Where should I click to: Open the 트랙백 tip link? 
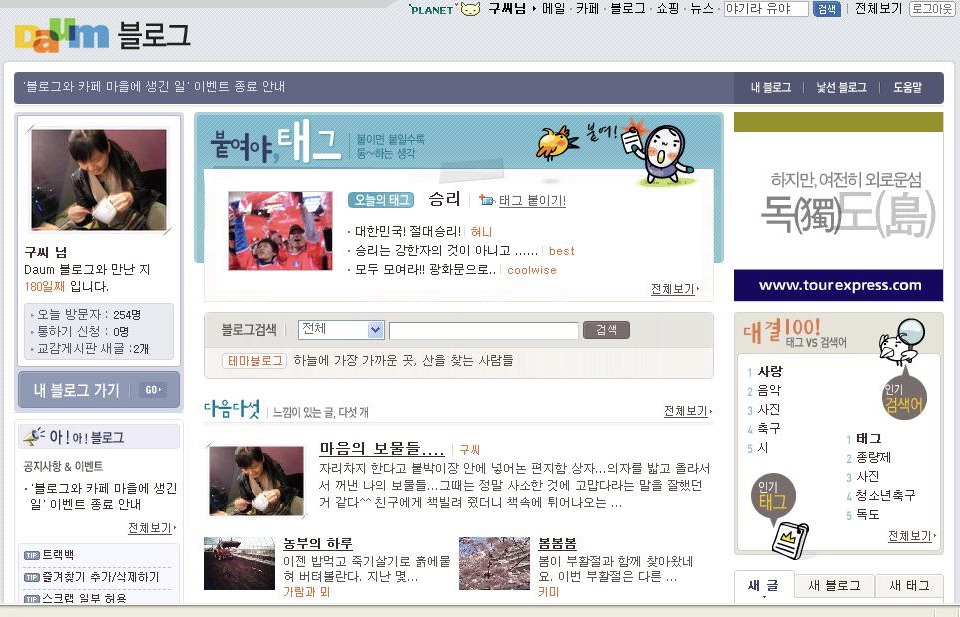[58, 555]
